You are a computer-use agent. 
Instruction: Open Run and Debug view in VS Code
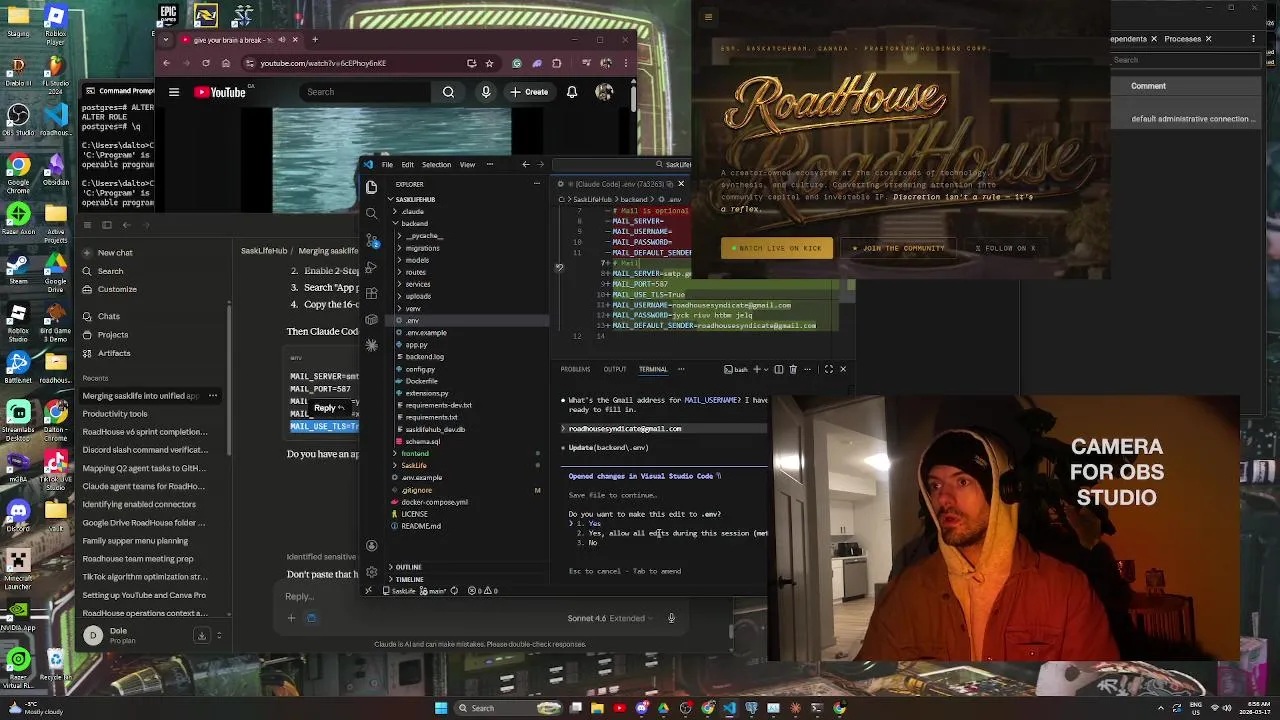[371, 267]
